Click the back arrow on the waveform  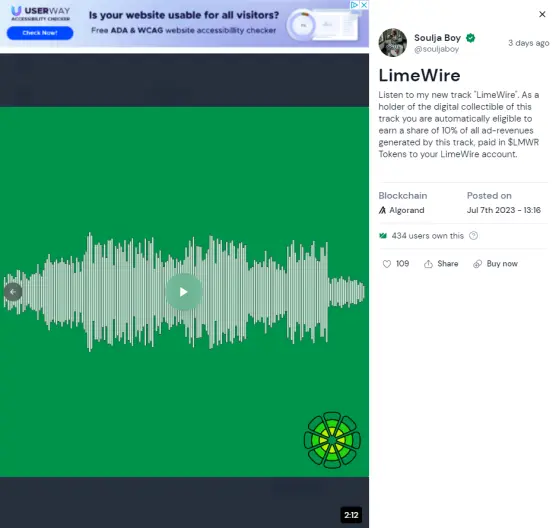(13, 292)
